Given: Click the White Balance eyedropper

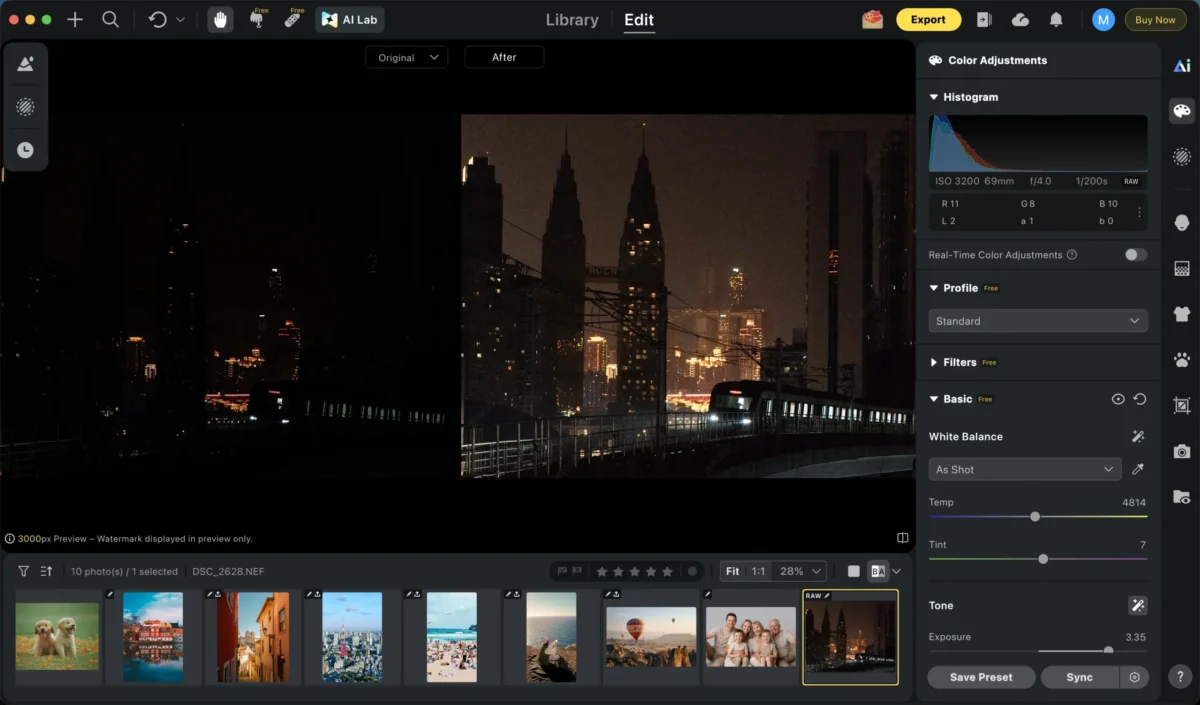Looking at the screenshot, I should point(1137,469).
